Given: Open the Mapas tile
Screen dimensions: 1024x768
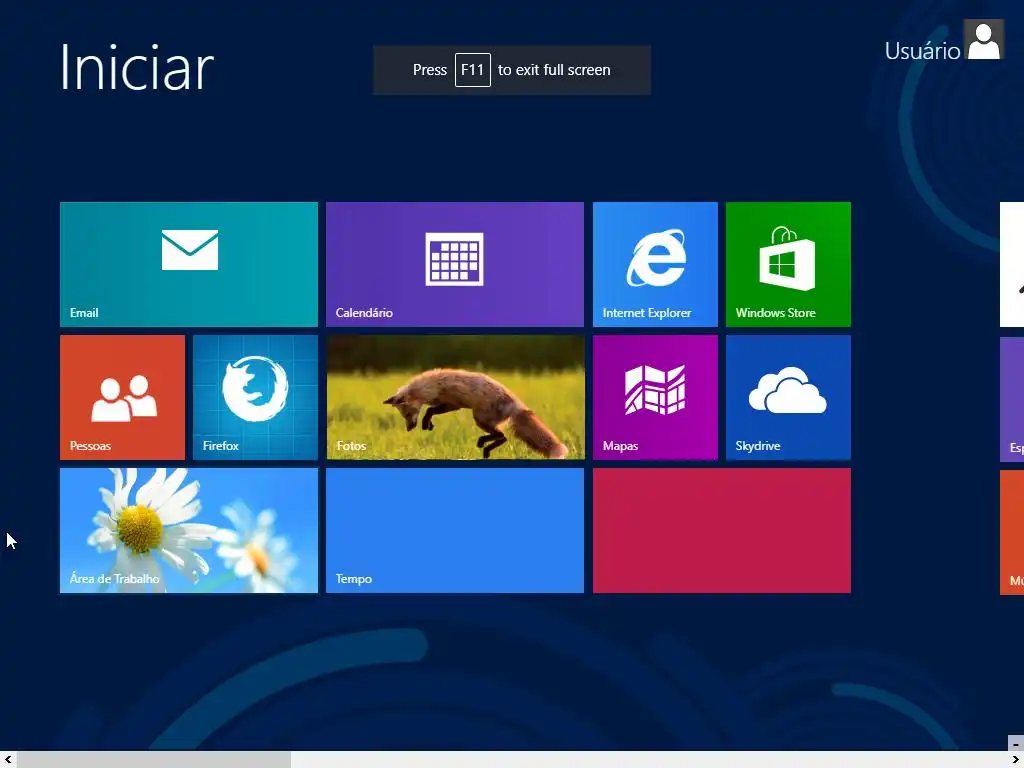Looking at the screenshot, I should (655, 398).
